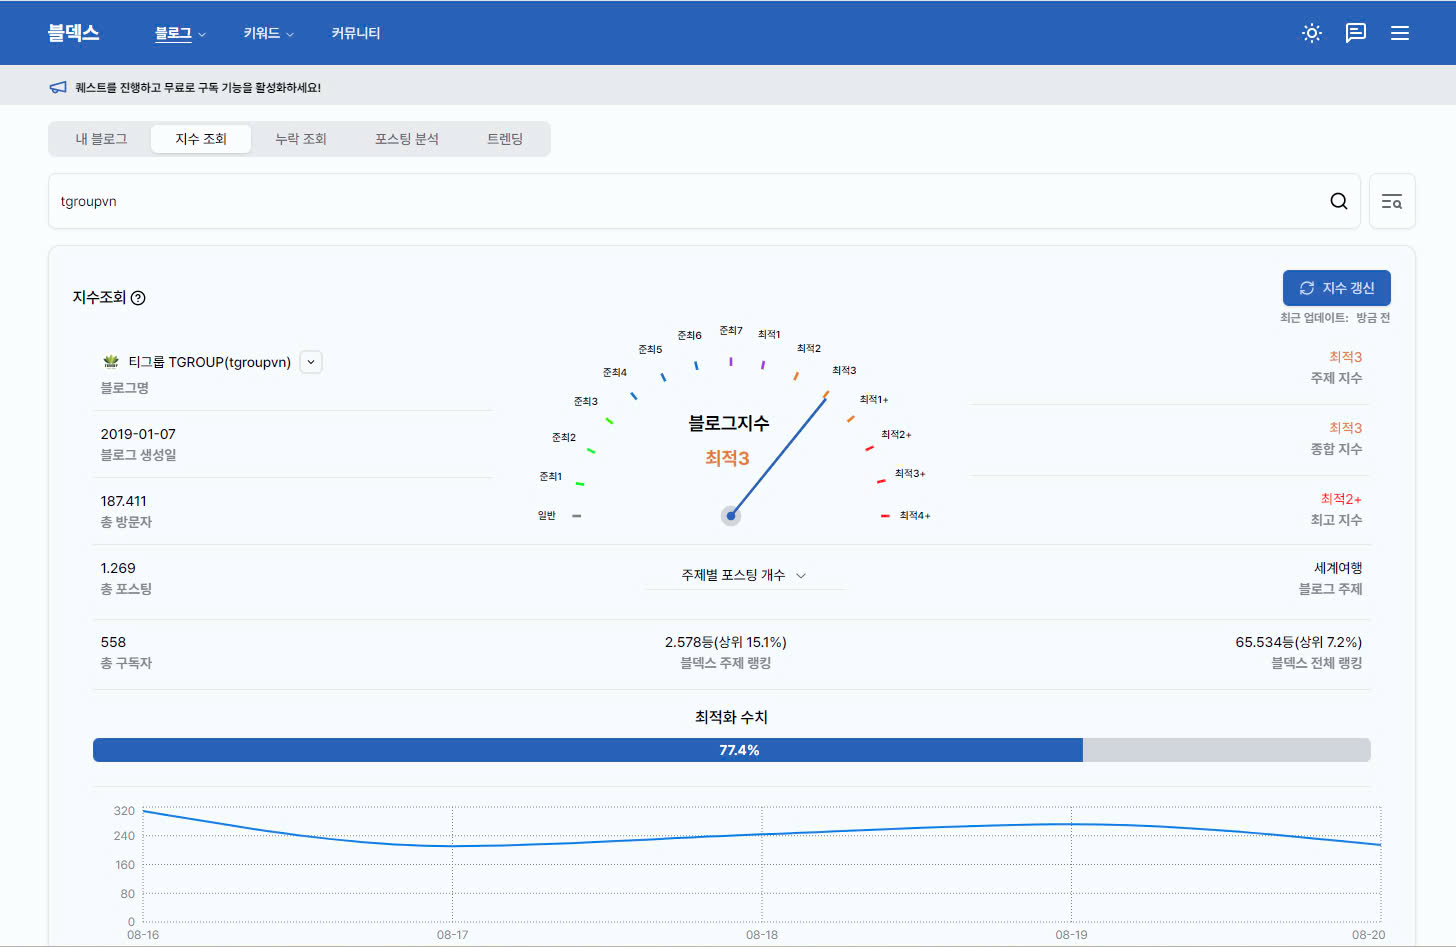Open the chat feedback icon in navbar
1456x947 pixels.
1355,33
